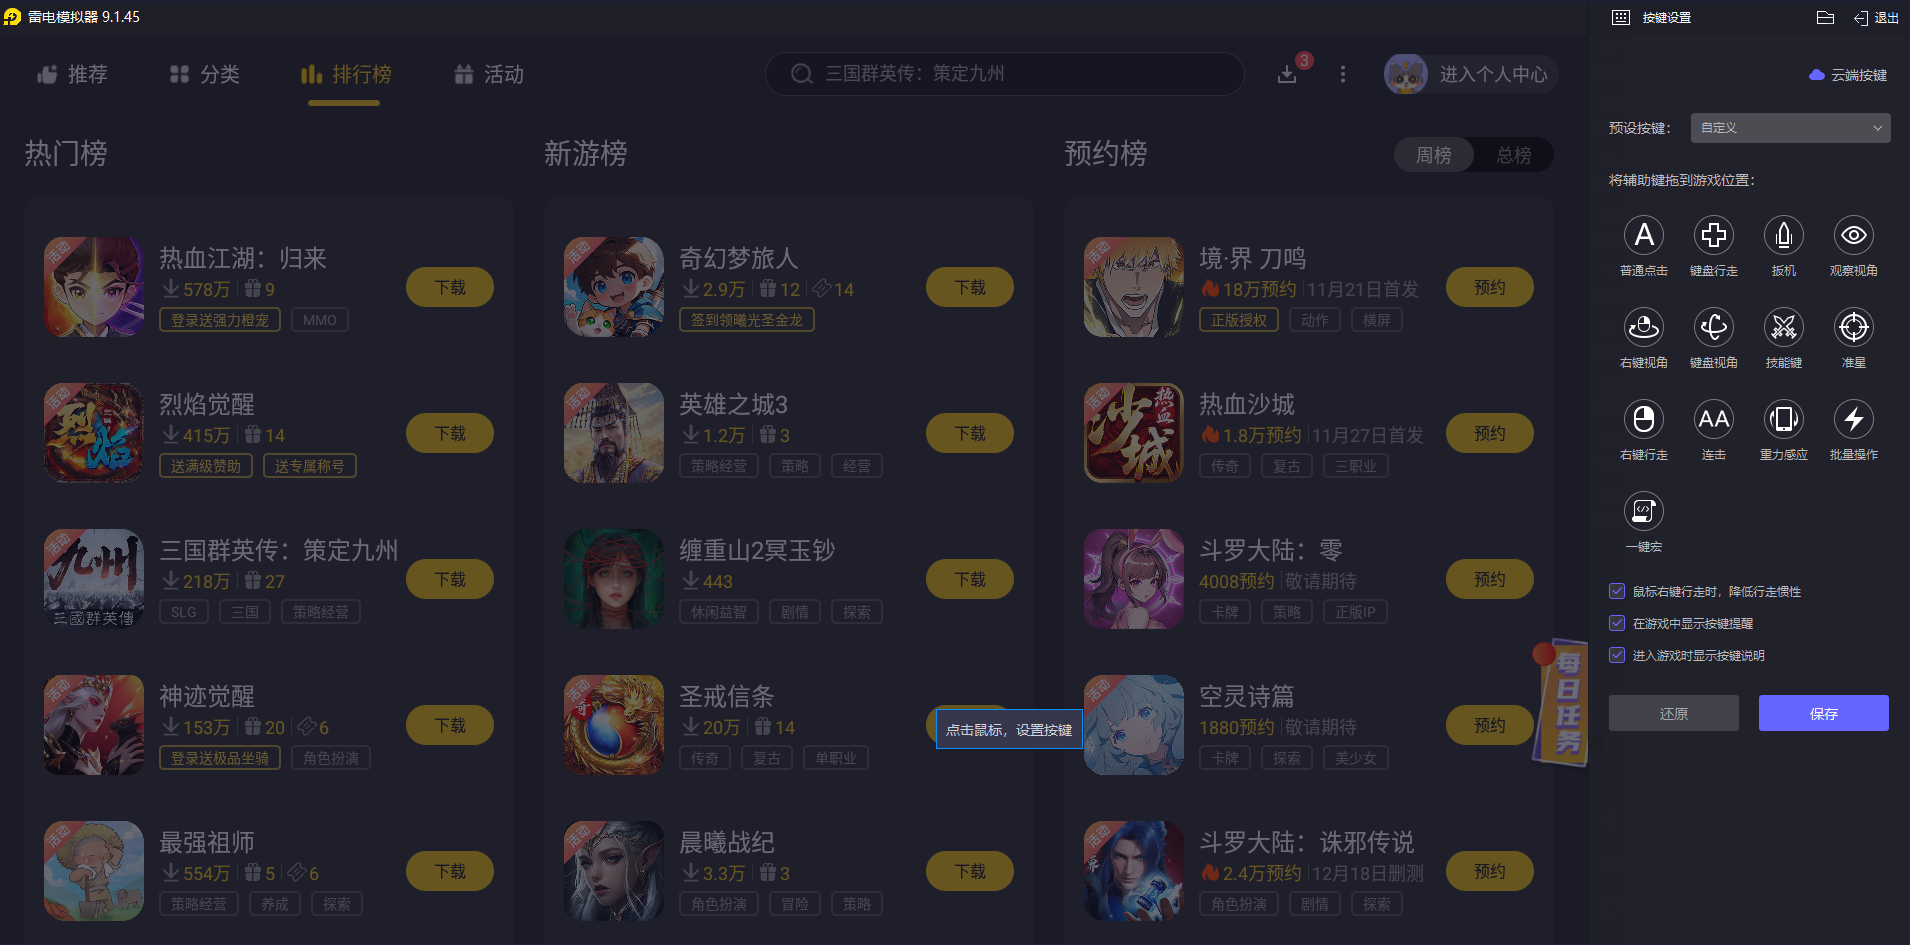Select the 技能键 crossed swords icon
This screenshot has width=1910, height=945.
point(1783,328)
